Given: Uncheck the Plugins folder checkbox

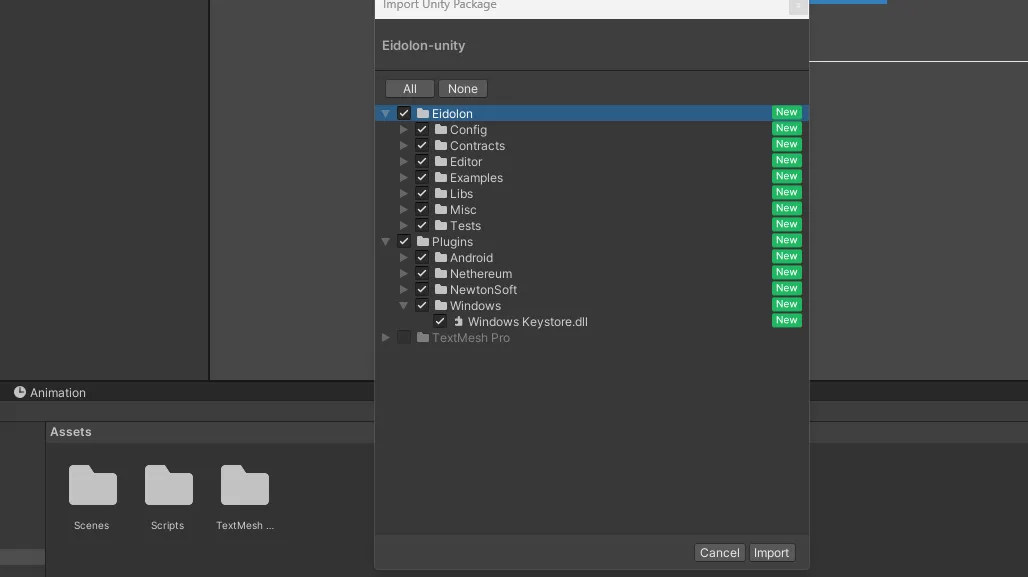Looking at the screenshot, I should click(x=404, y=242).
